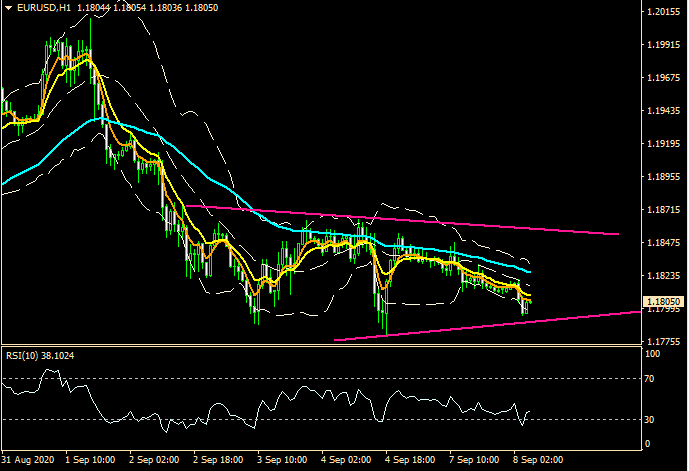Click the divider between chart and RSI panel

[320, 346]
